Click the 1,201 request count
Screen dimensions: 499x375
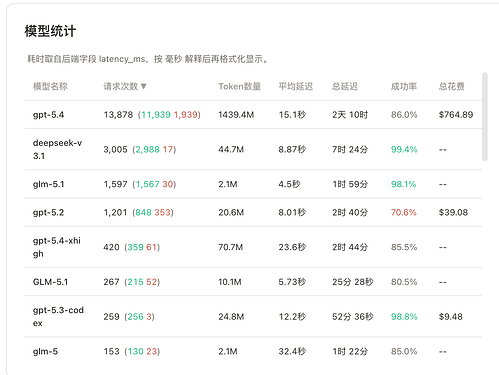click(115, 212)
